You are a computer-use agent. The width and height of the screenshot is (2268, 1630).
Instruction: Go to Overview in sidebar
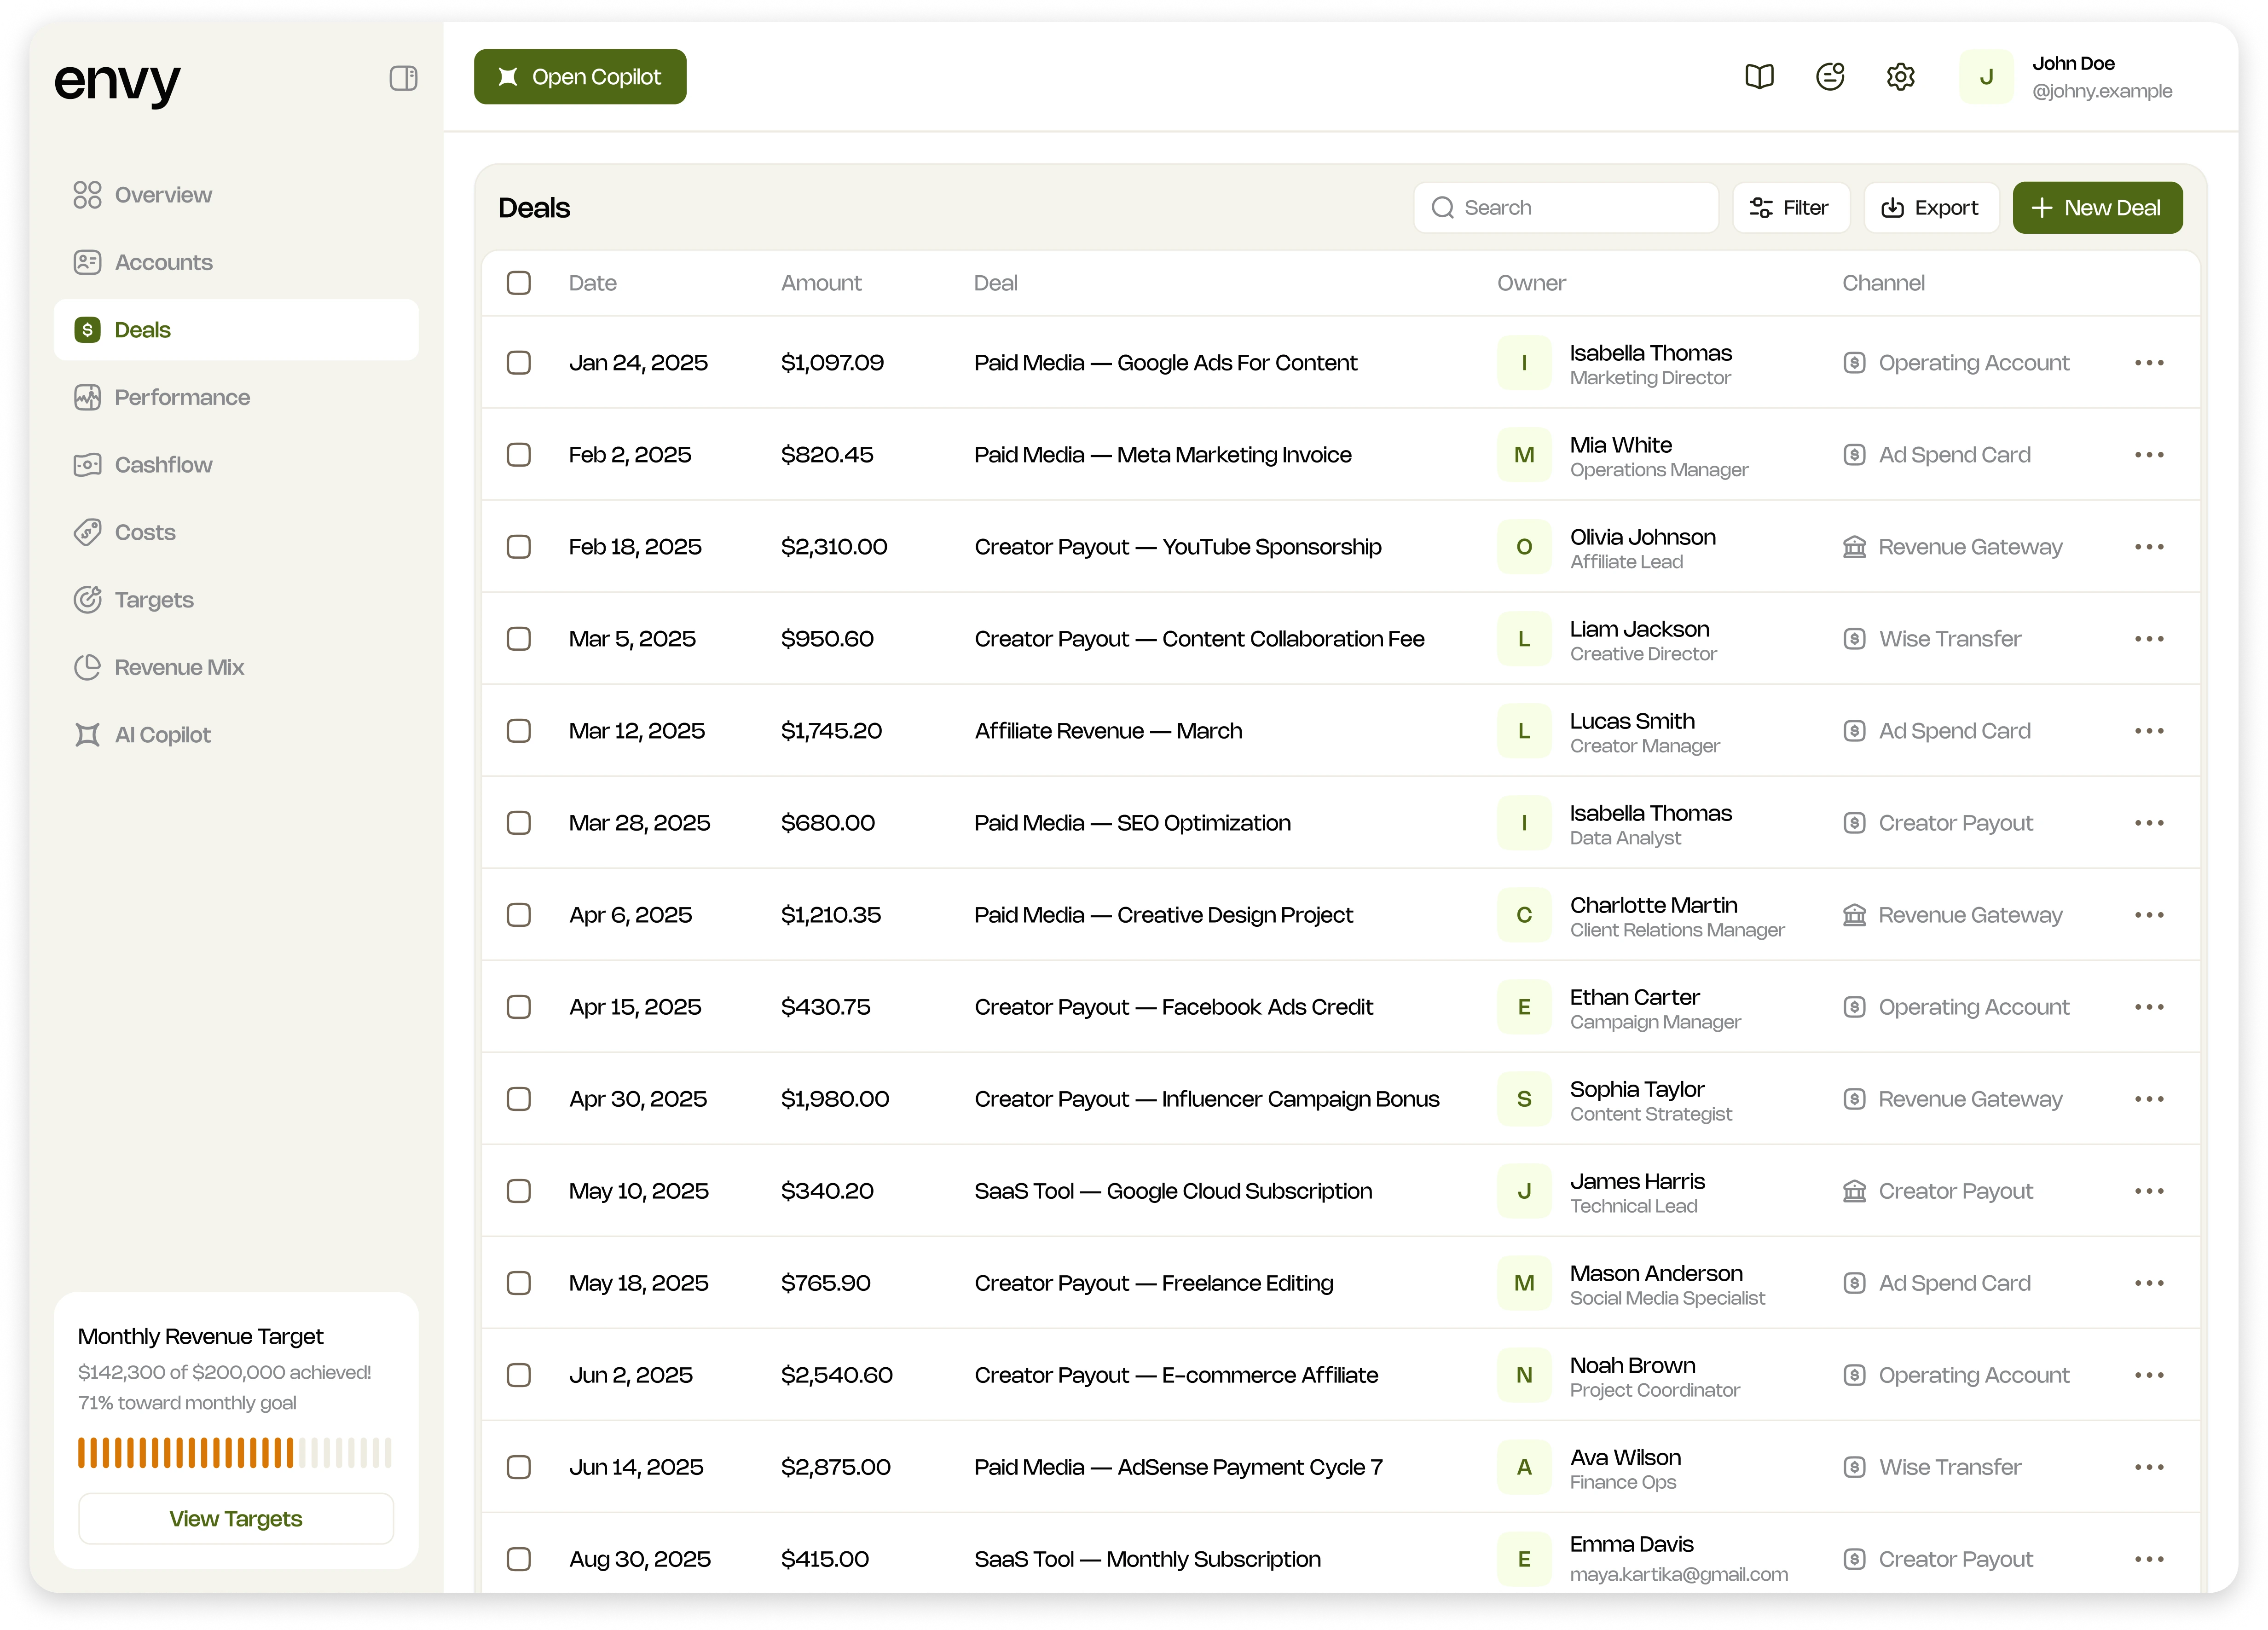(236, 195)
